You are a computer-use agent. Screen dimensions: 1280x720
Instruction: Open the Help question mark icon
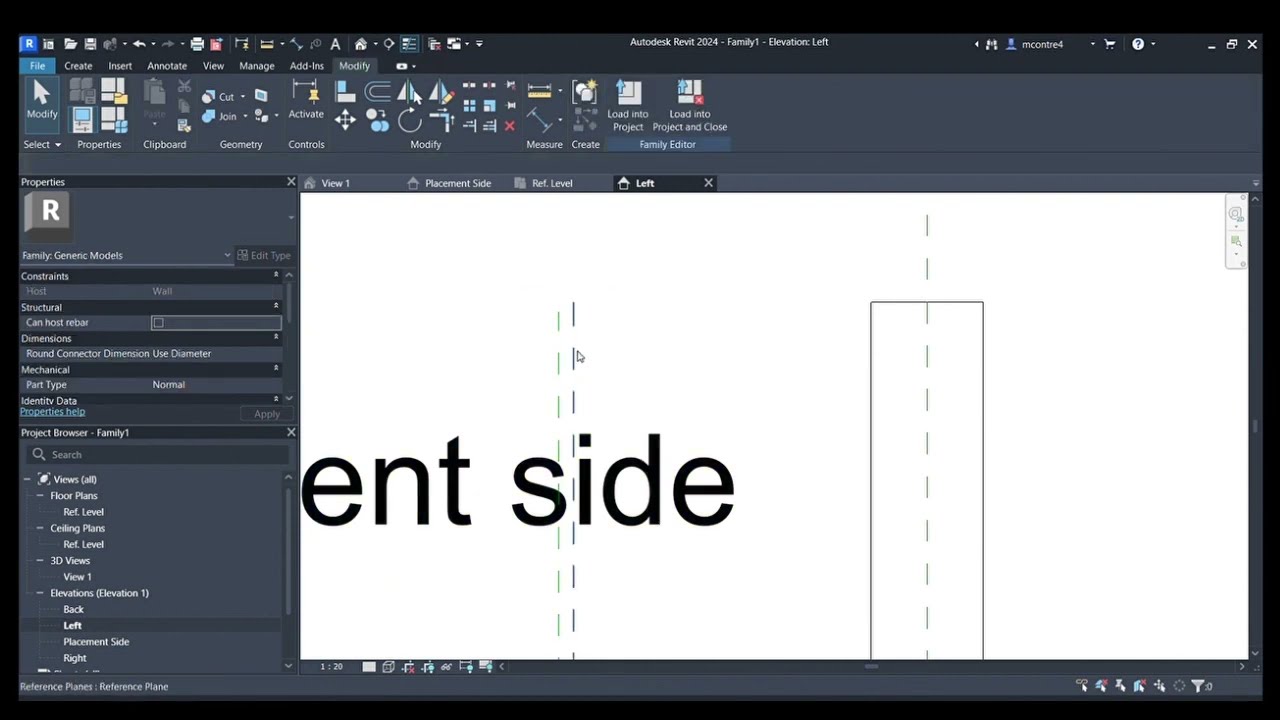[x=1138, y=44]
